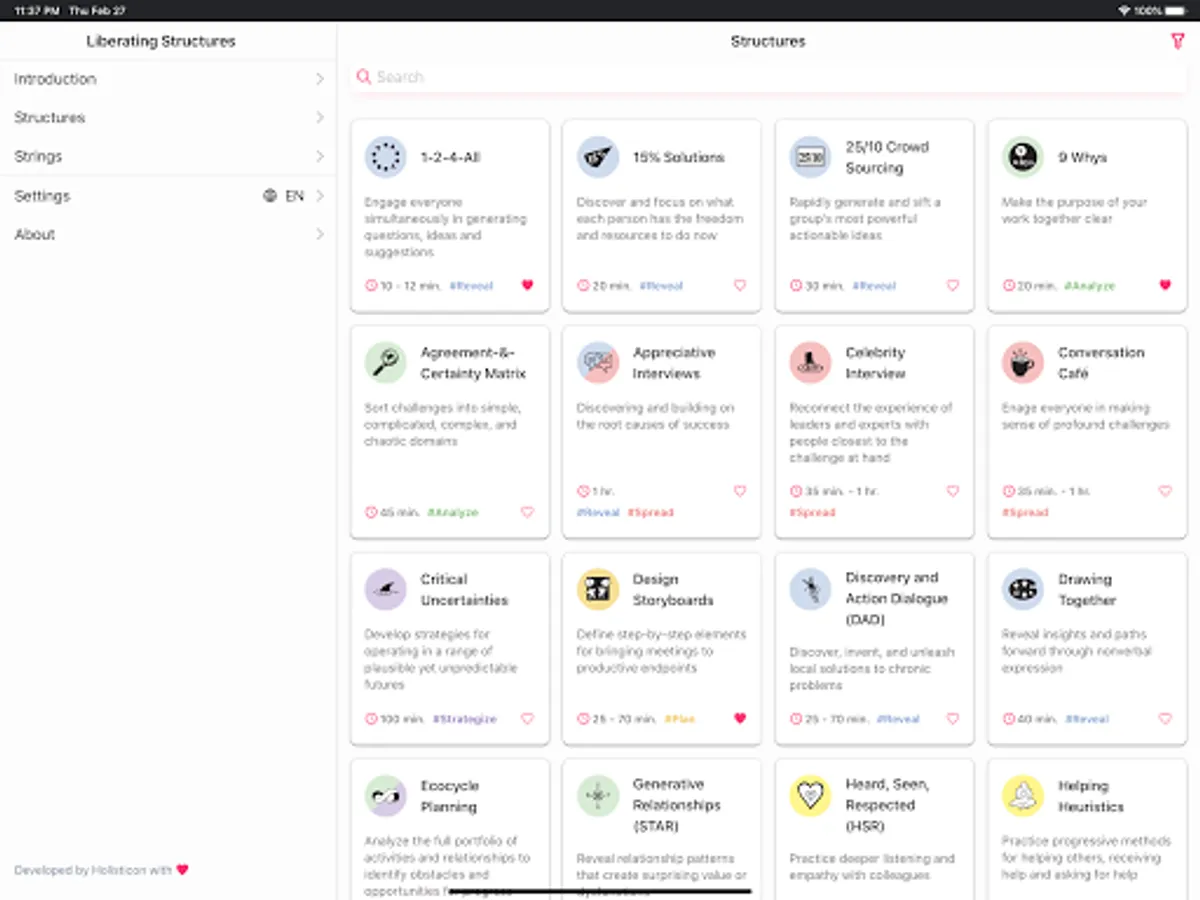Viewport: 1200px width, 900px height.
Task: Click the pink heart beside Developed by Holisticon
Action: [182, 870]
